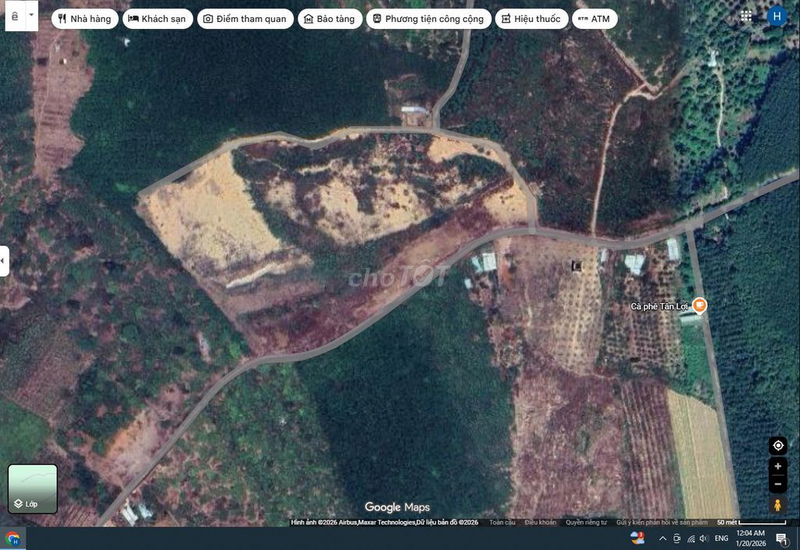
Task: Open Chrome from the Windows taskbar
Action: (12, 539)
